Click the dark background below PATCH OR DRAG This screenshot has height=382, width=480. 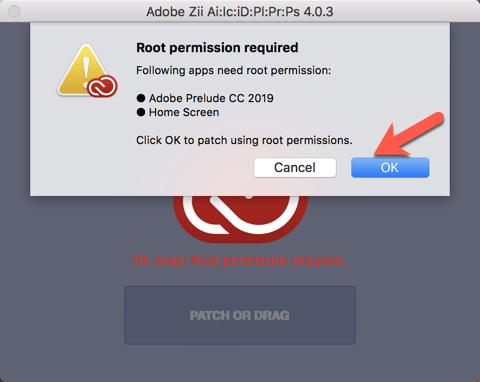click(x=240, y=363)
